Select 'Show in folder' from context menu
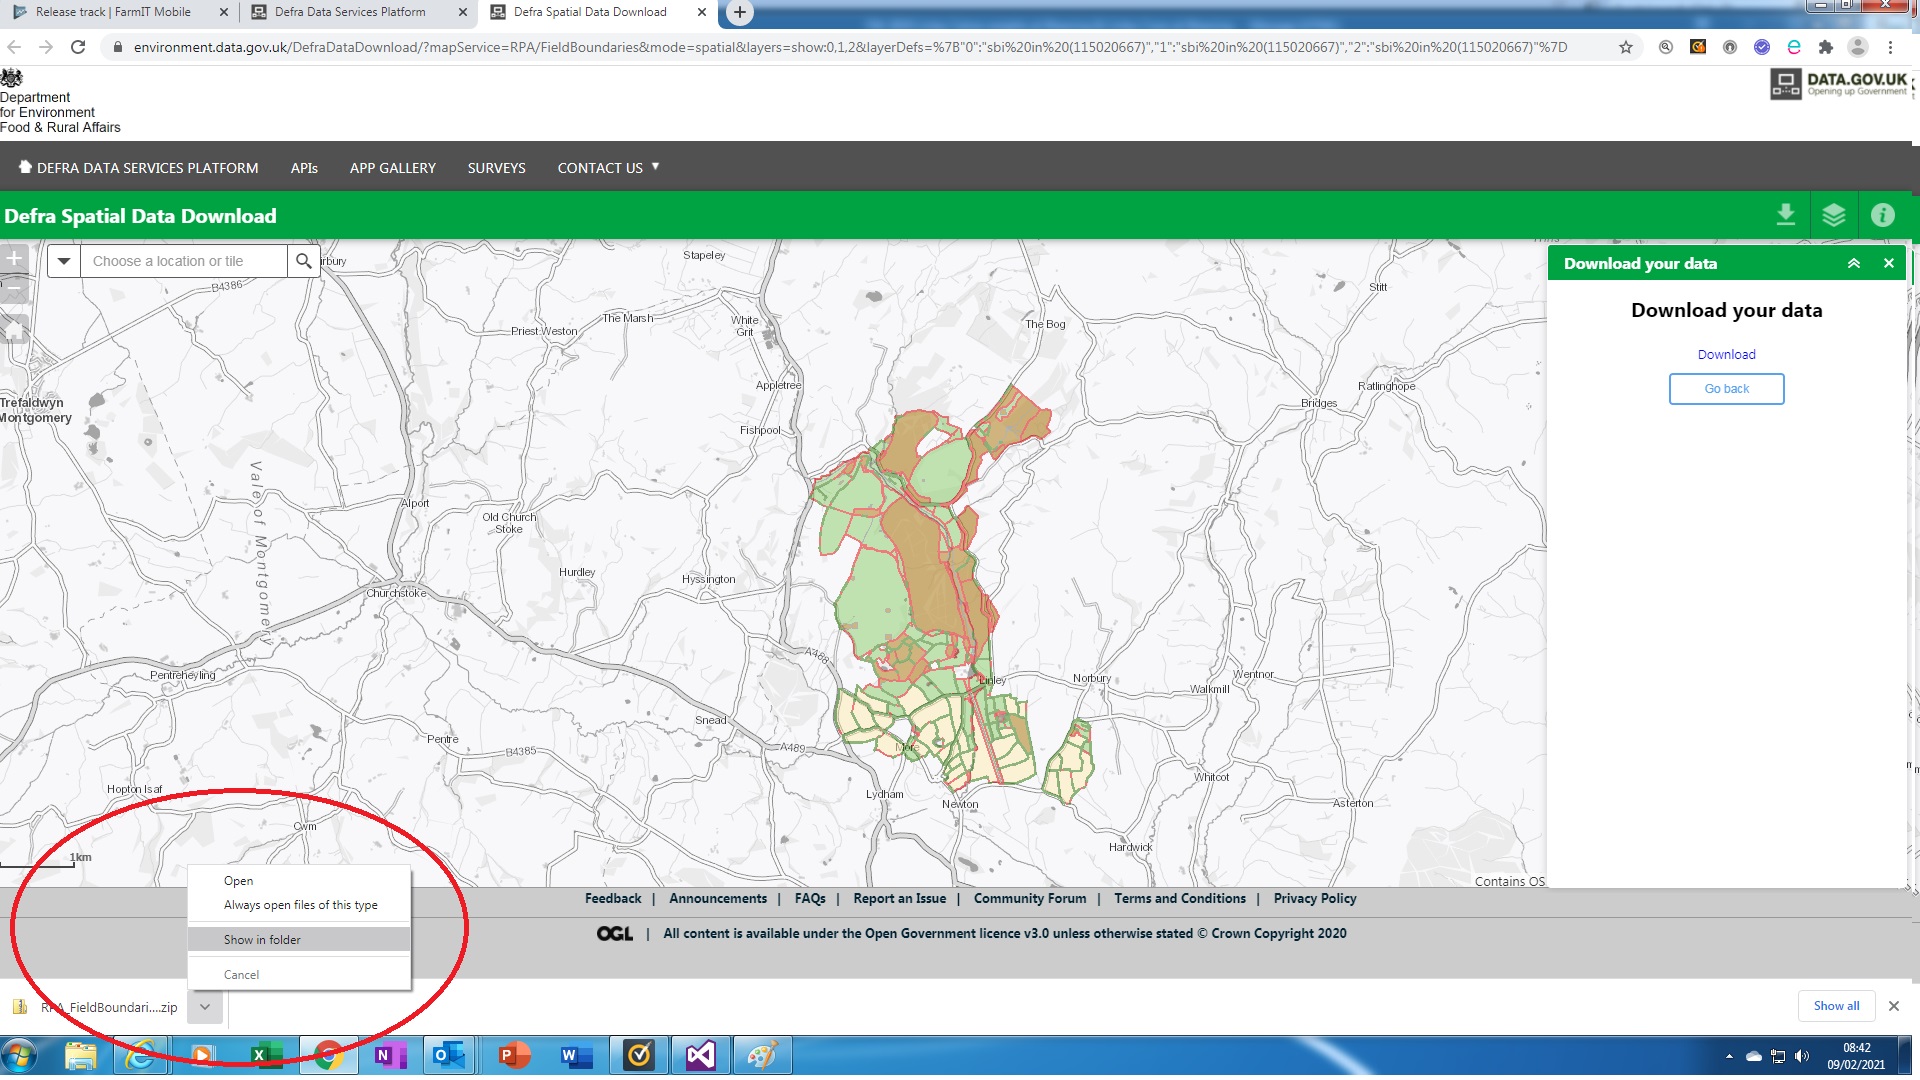The image size is (1920, 1080). (261, 939)
